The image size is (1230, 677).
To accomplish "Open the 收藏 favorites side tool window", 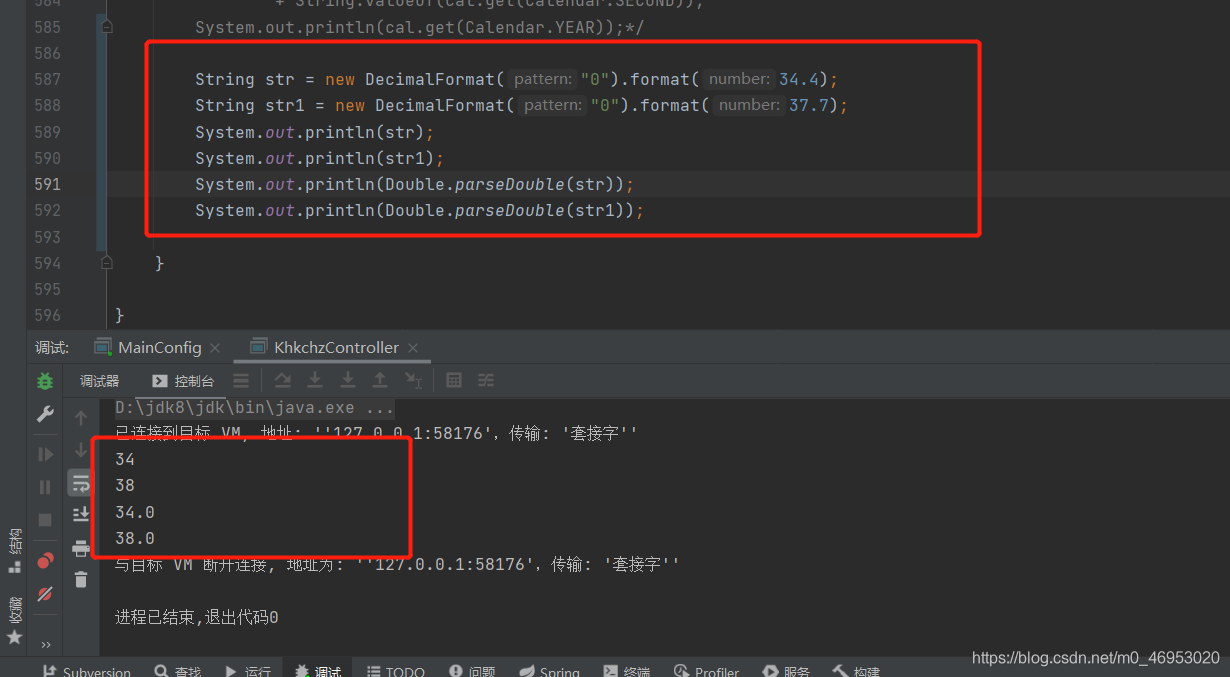I will 15,620.
